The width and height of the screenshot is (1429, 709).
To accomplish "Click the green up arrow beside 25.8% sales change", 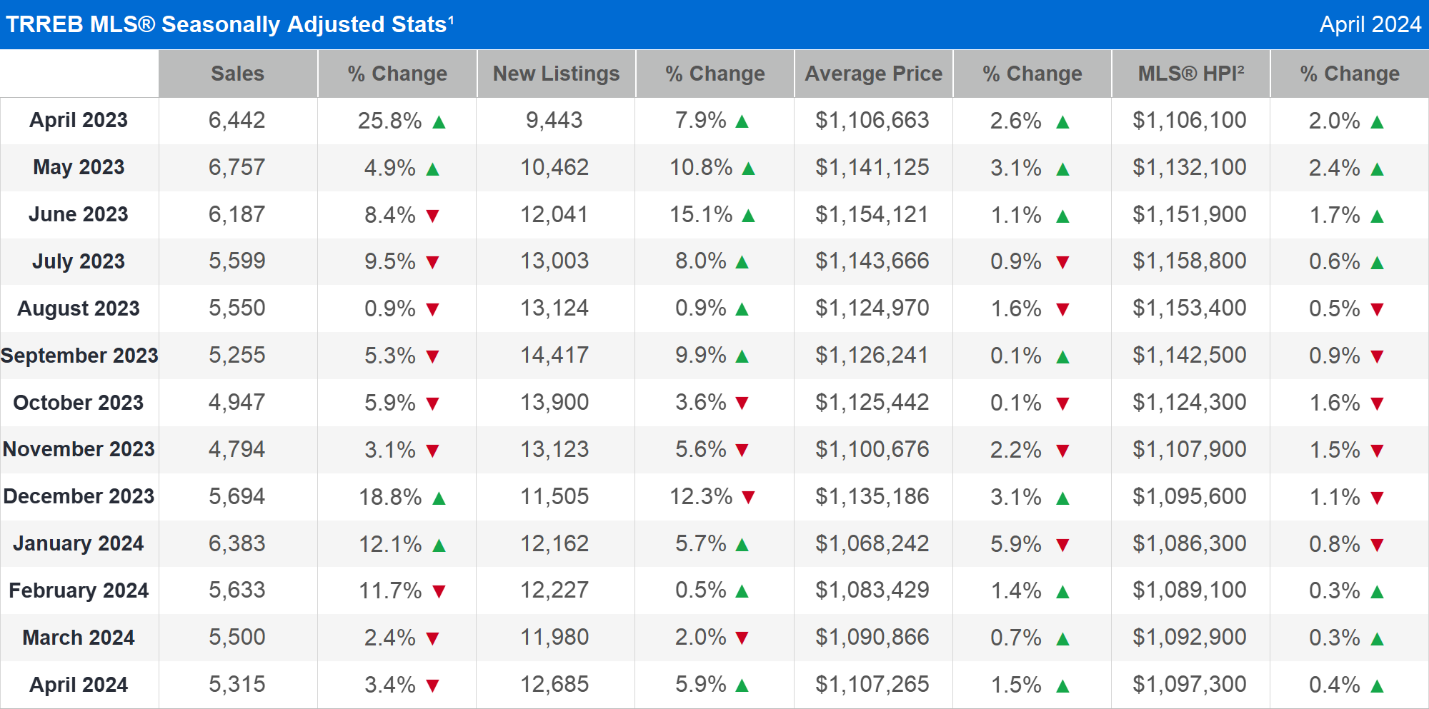I will tap(439, 122).
